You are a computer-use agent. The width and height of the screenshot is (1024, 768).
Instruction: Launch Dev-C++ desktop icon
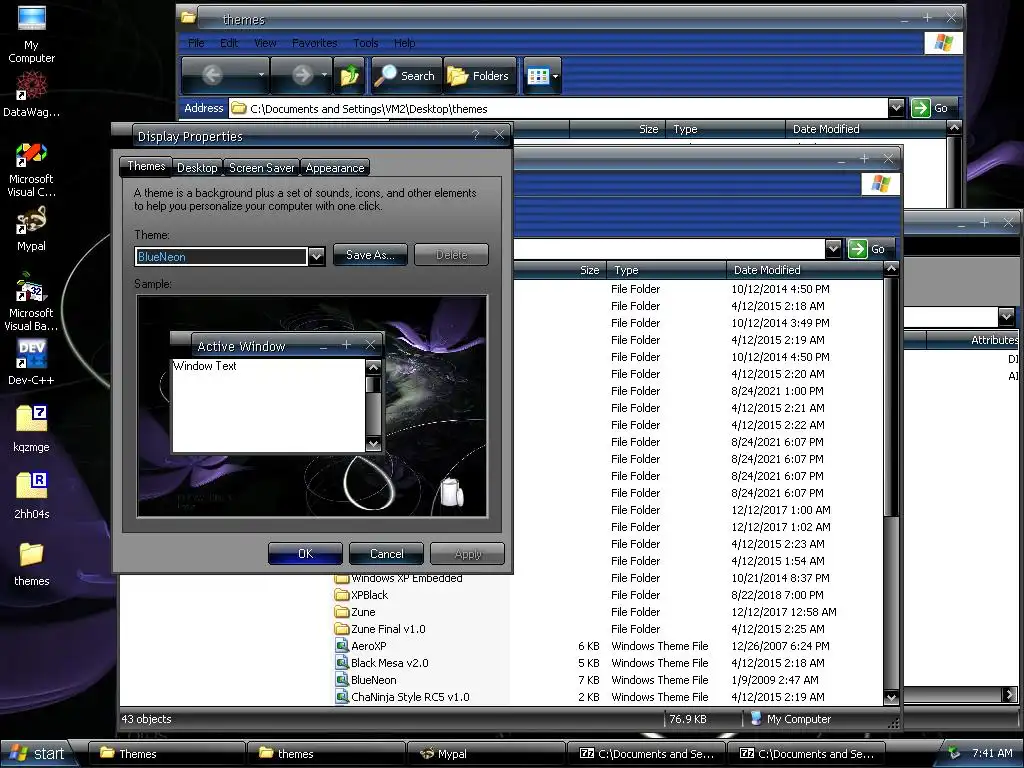(31, 362)
